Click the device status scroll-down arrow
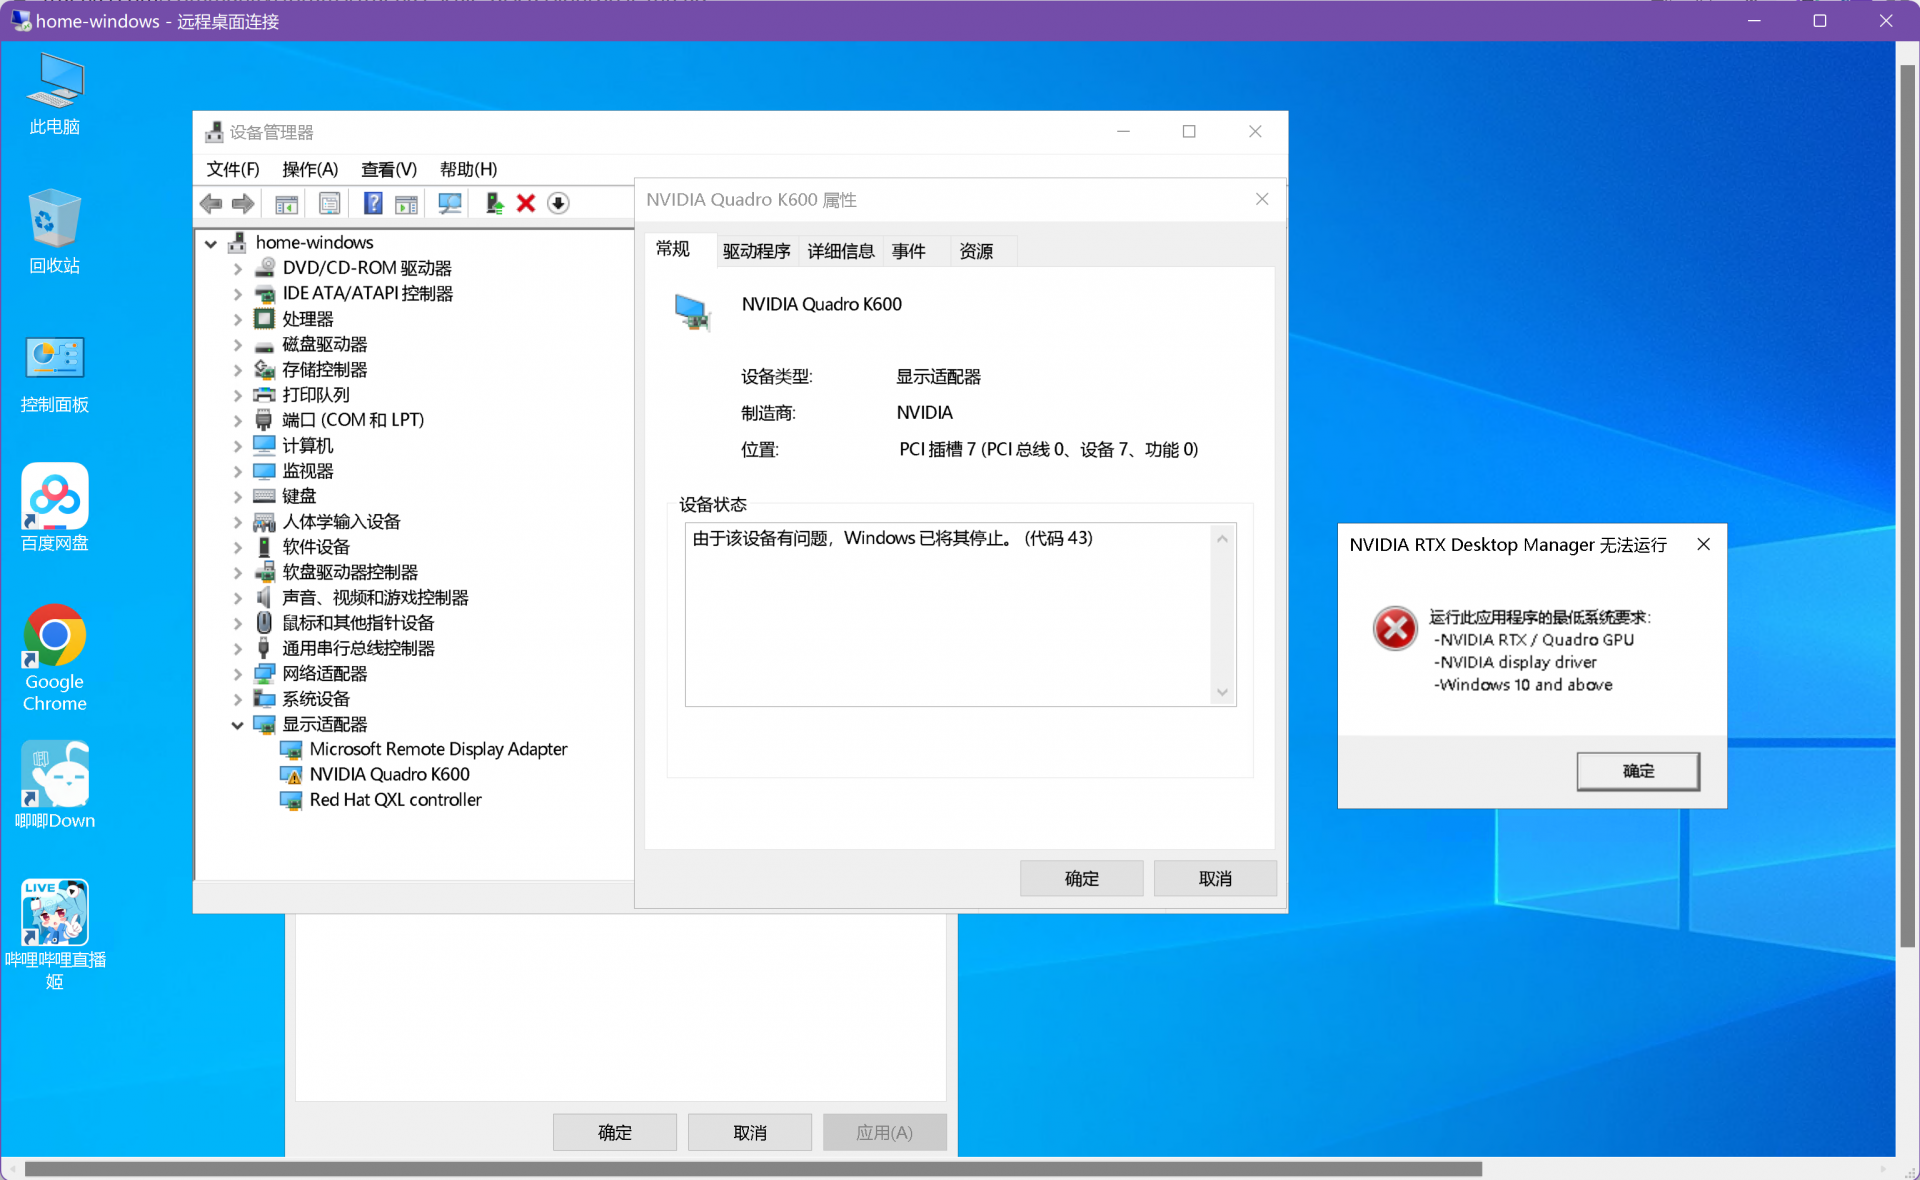Image resolution: width=1920 pixels, height=1180 pixels. pyautogui.click(x=1222, y=692)
